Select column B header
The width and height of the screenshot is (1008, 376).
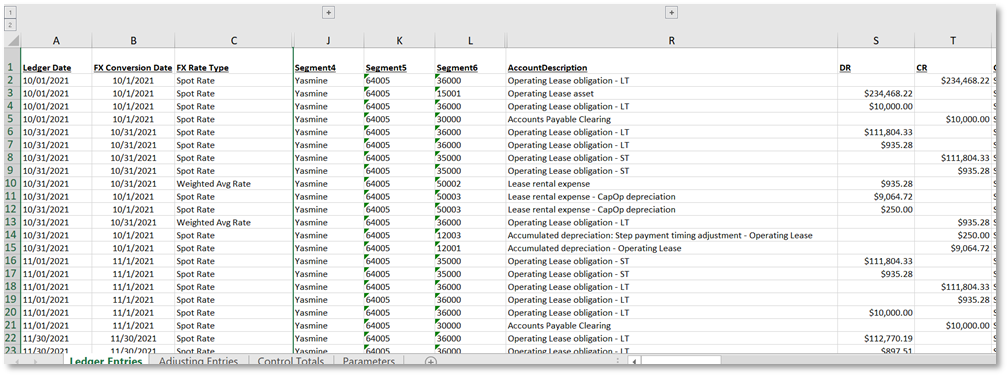[133, 40]
